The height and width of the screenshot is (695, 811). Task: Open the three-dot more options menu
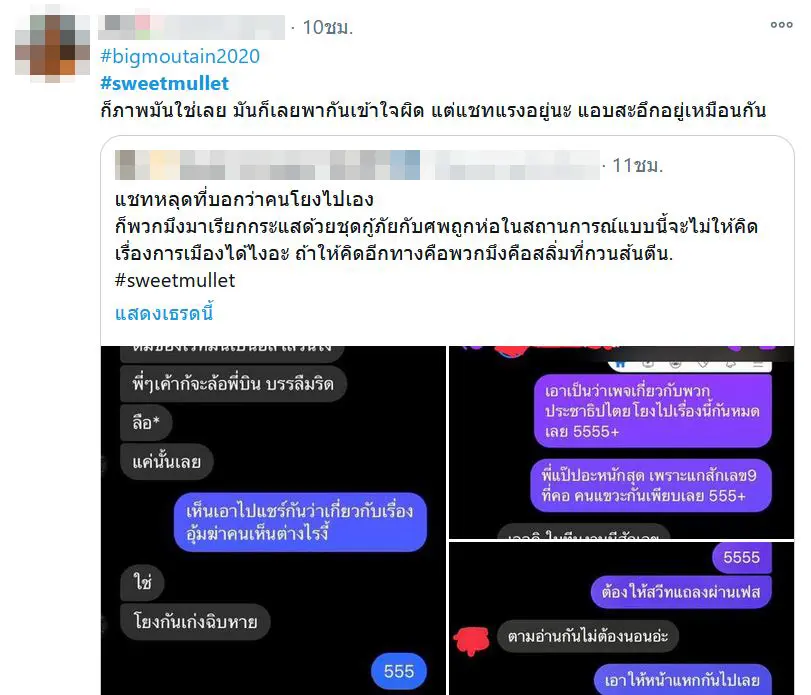click(781, 25)
